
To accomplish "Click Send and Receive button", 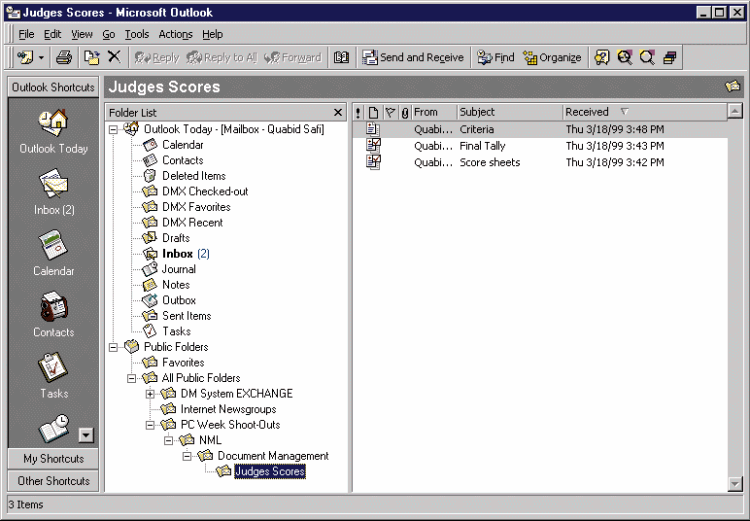I will [413, 57].
